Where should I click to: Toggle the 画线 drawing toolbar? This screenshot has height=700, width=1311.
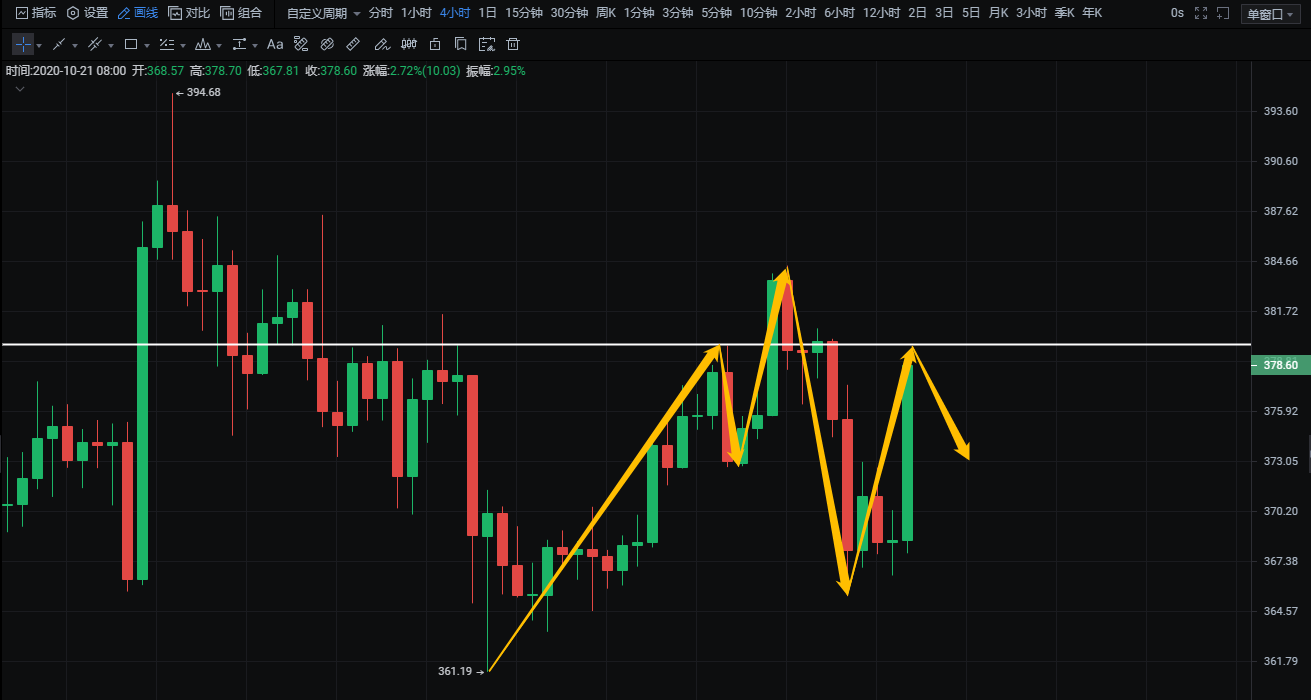(138, 13)
